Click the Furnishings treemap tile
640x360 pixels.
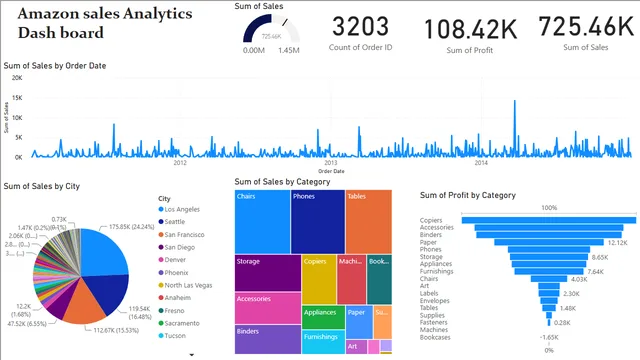(324, 342)
